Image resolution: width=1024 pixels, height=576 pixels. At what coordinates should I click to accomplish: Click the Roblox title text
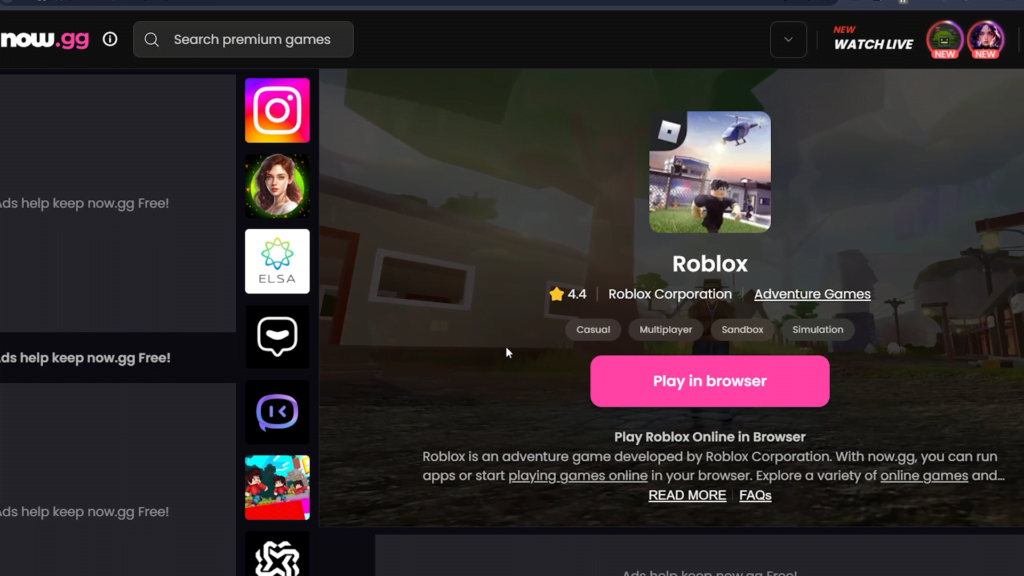pos(710,264)
